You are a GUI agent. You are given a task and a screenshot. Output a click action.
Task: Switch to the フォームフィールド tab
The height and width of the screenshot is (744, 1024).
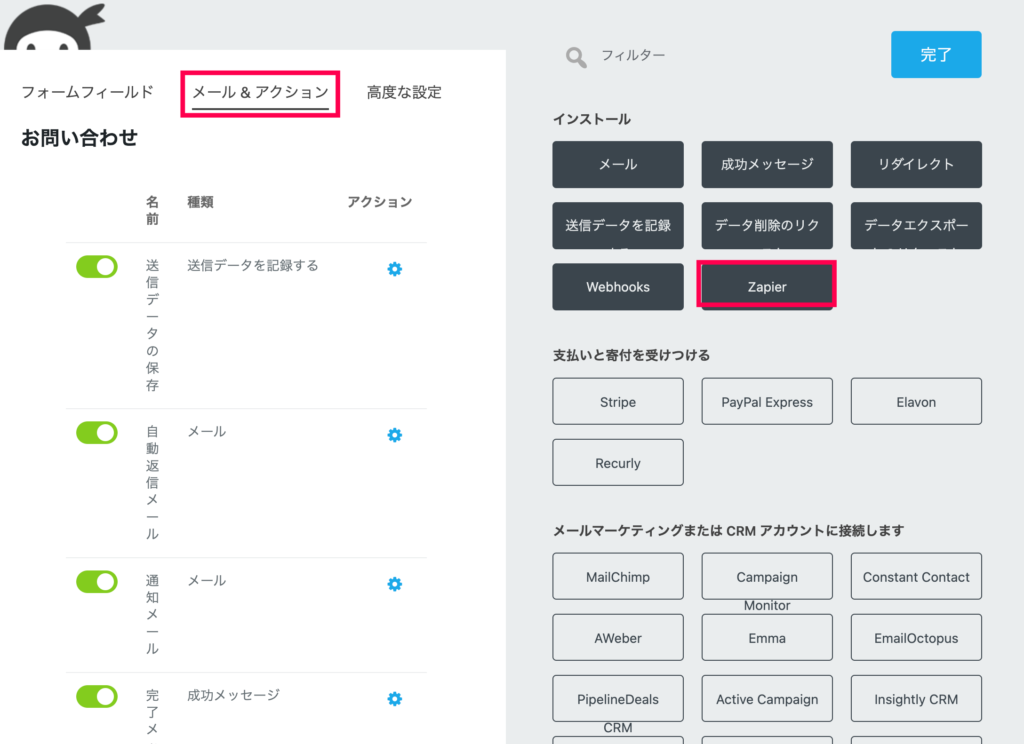coord(88,92)
